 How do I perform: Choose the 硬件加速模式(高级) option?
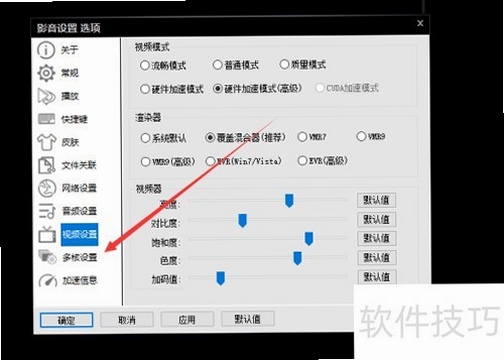[x=218, y=89]
